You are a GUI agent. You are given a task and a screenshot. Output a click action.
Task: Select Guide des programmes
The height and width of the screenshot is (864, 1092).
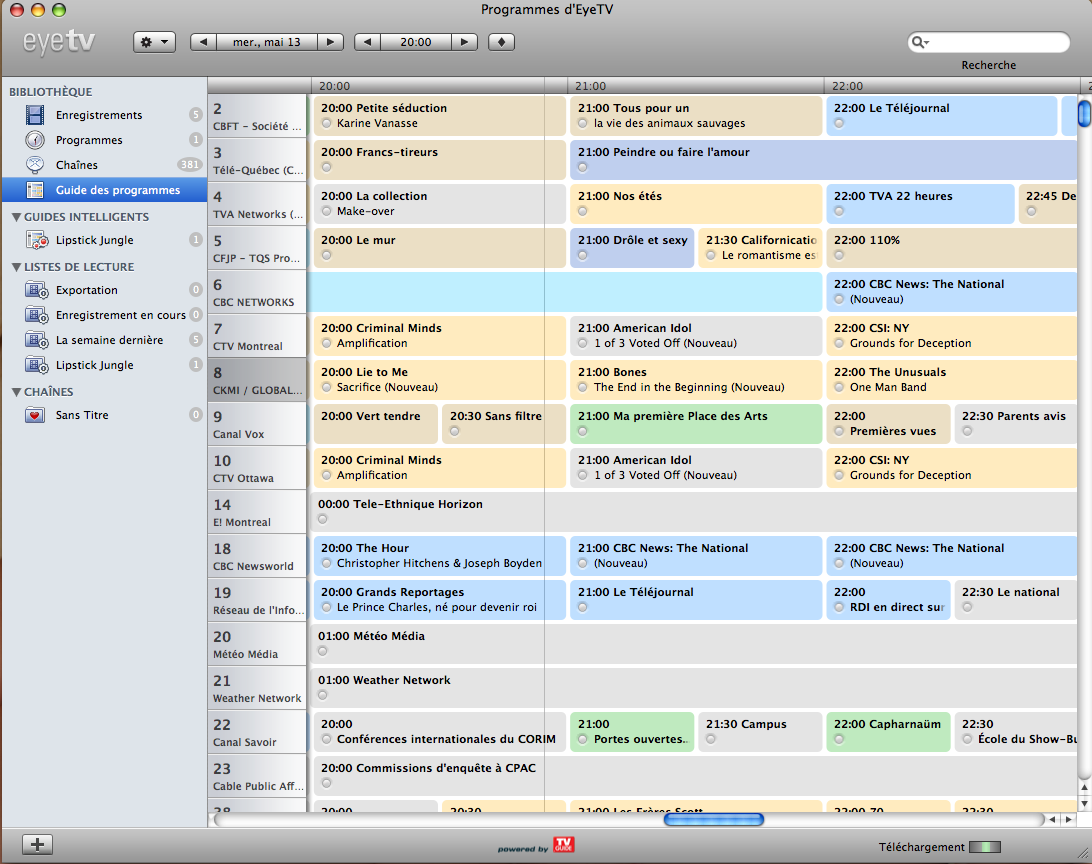tap(104, 190)
